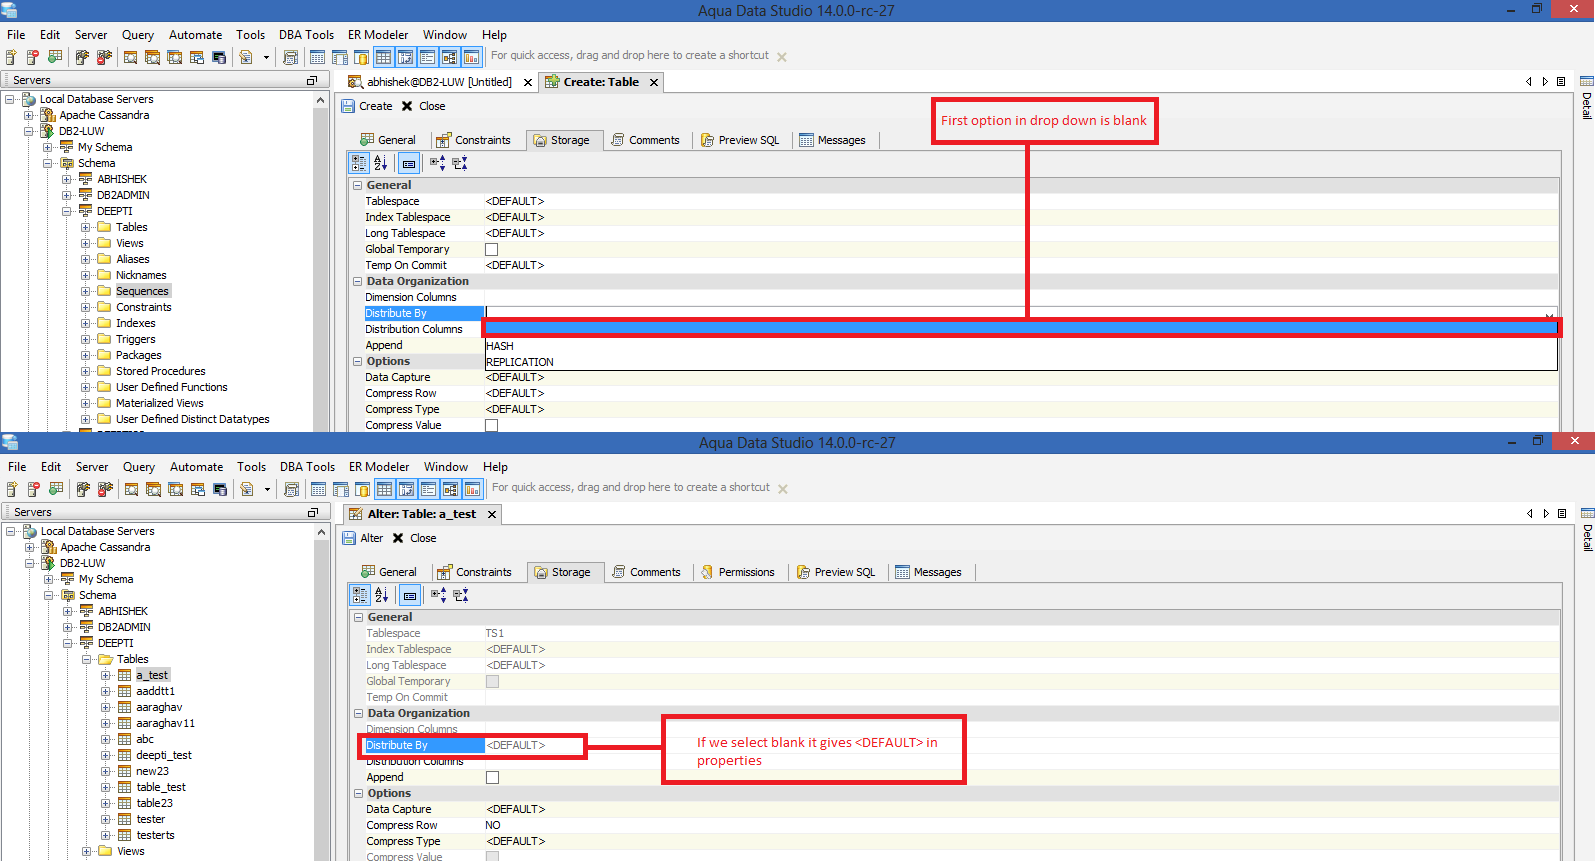
Task: Select deepti_test table in lower window tree
Action: pyautogui.click(x=164, y=756)
